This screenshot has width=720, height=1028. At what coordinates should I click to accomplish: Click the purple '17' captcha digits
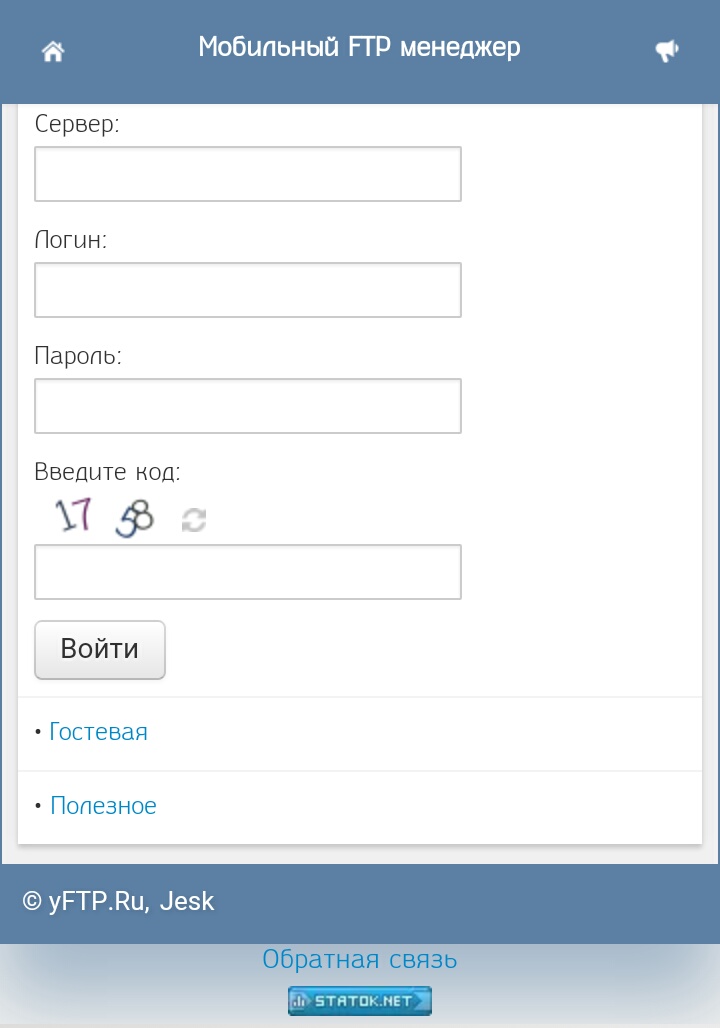pyautogui.click(x=74, y=514)
